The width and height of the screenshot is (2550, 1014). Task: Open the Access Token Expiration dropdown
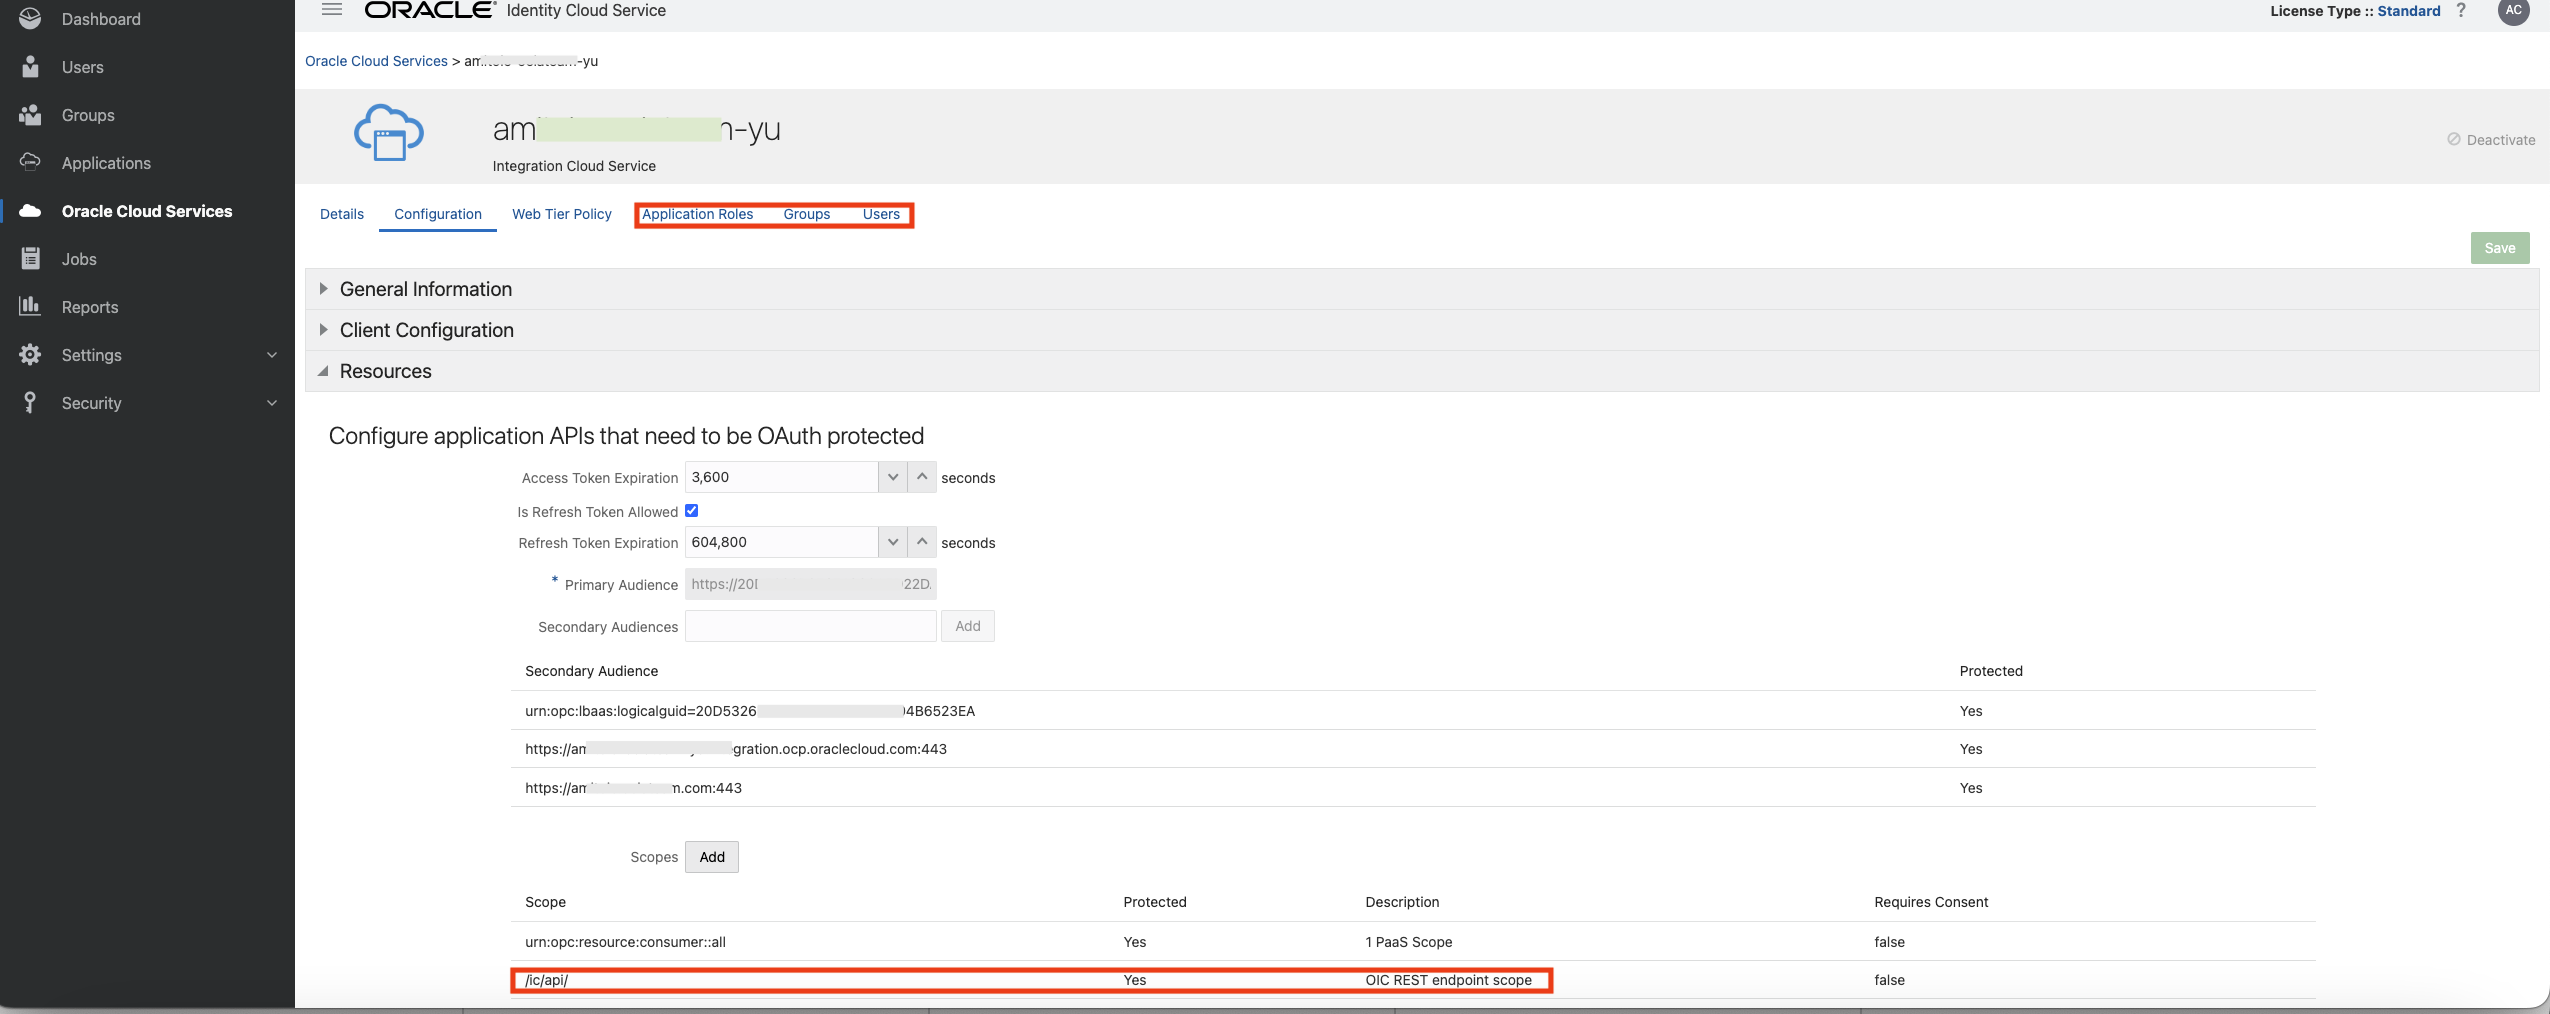click(x=891, y=477)
